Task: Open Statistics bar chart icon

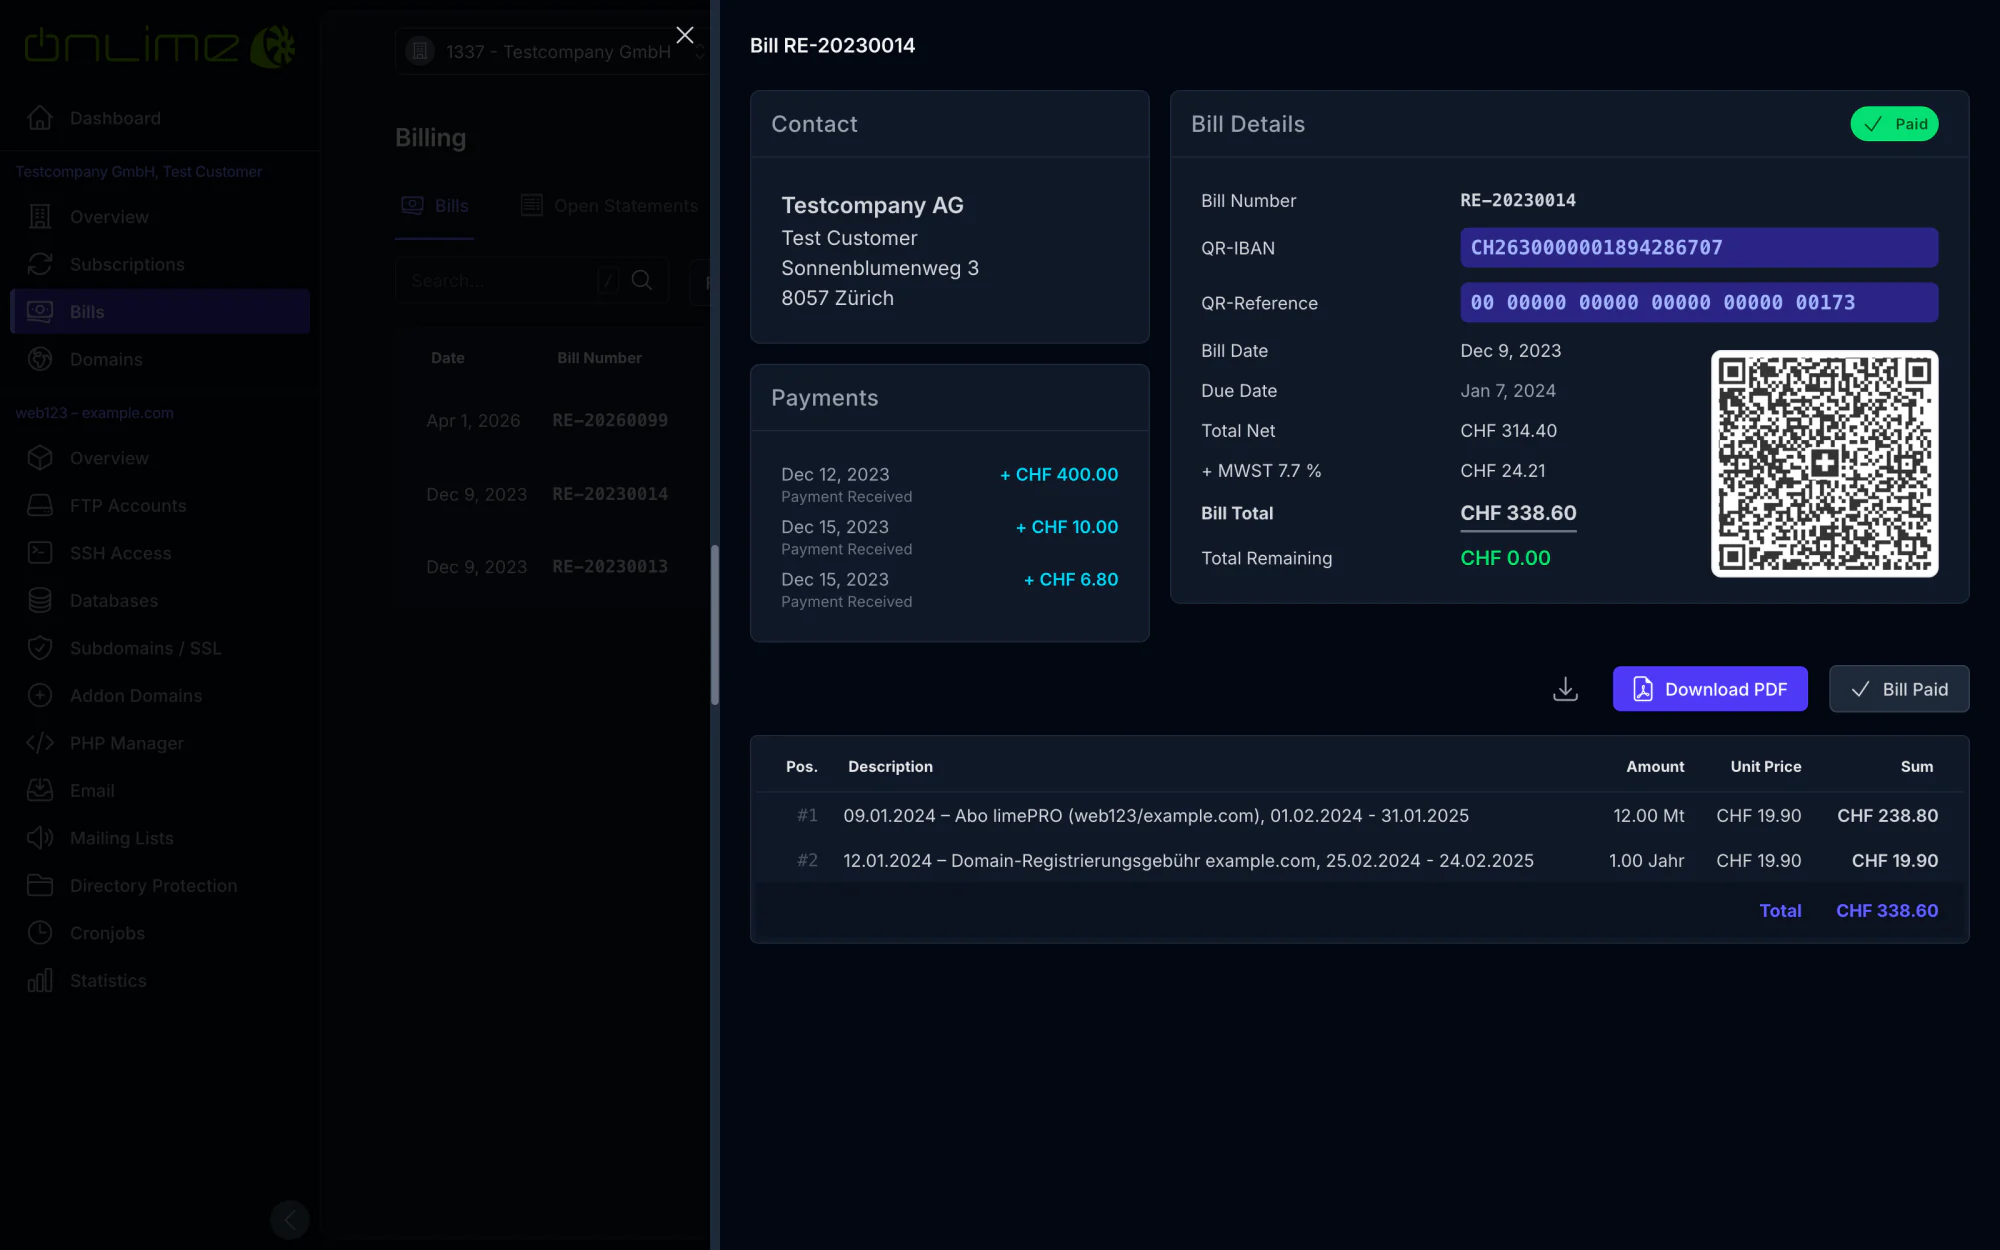Action: coord(40,981)
